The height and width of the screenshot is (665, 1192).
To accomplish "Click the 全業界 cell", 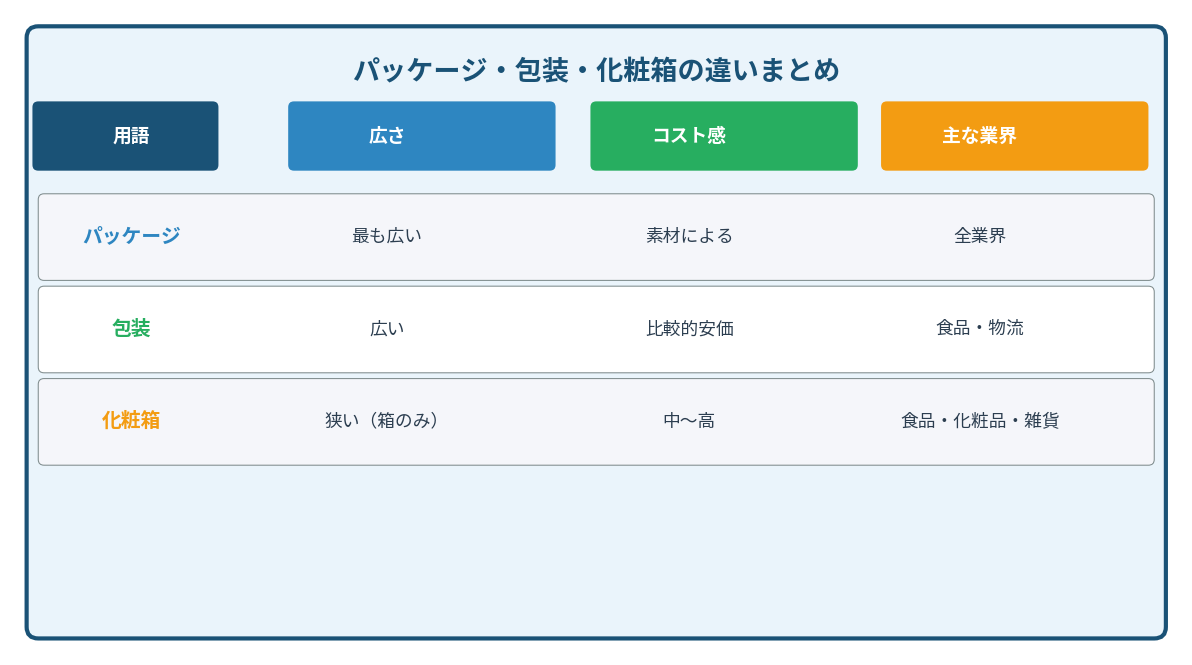I will 980,236.
